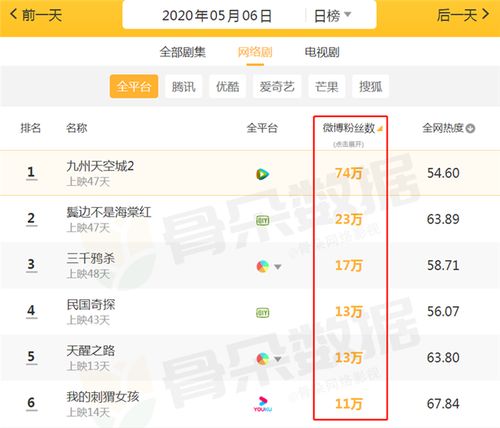Open 我的刺猬女孩 show entry
This screenshot has width=500, height=428.
pos(103,397)
